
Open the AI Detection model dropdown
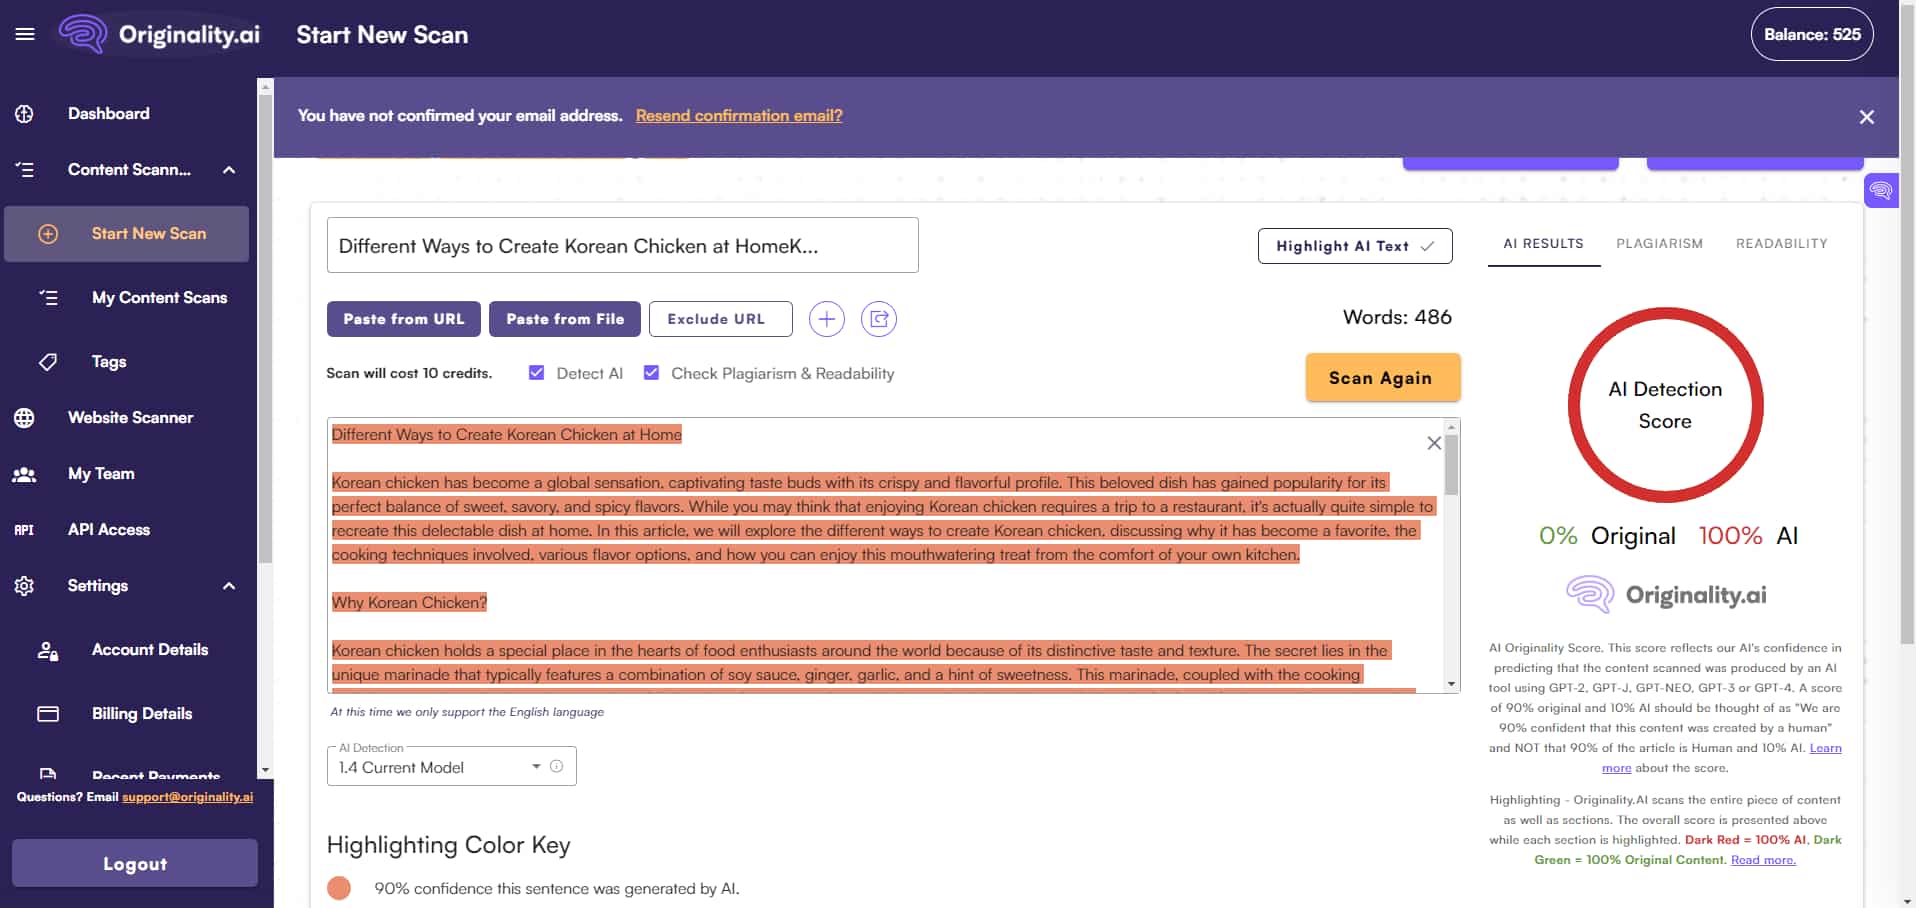[536, 766]
